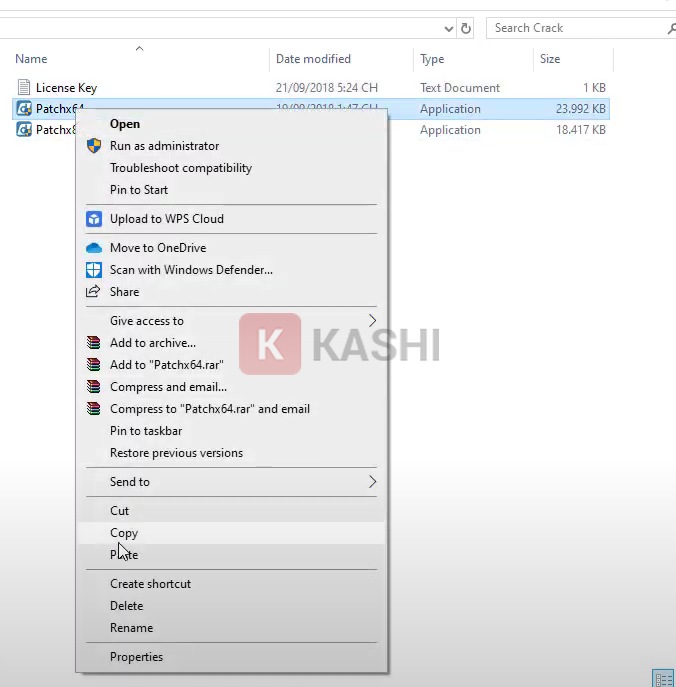Select Compress and email...

168,387
